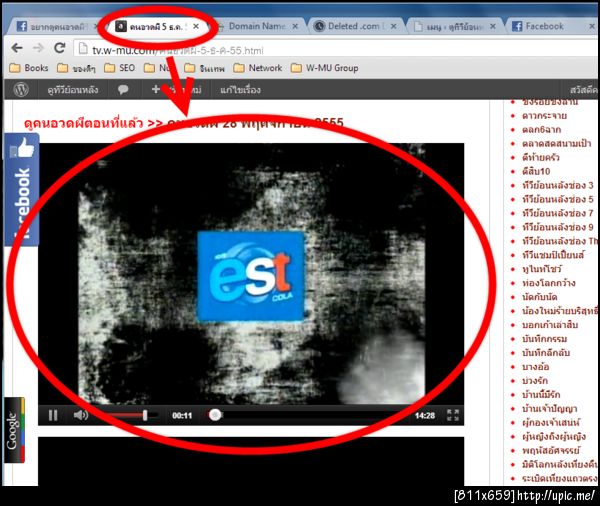Open sidebar link ทีวีย้อนหลังช่อง 3
Viewport: 600px width, 506px height.
pyautogui.click(x=558, y=185)
